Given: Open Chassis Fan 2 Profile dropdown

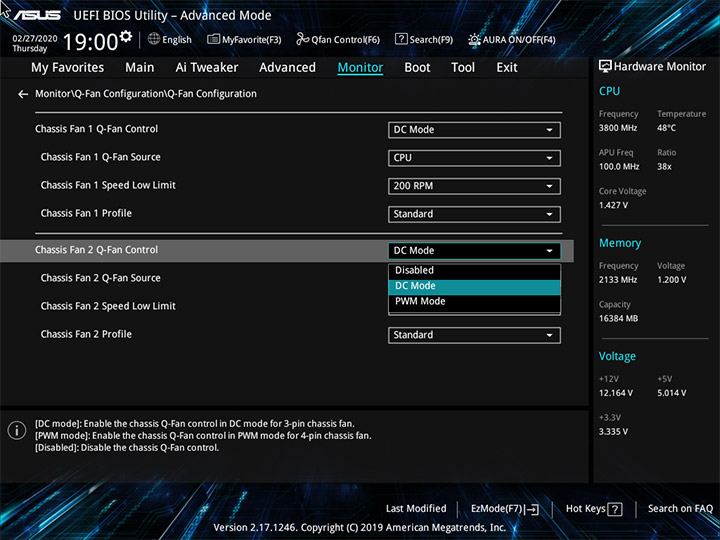Looking at the screenshot, I should click(474, 335).
